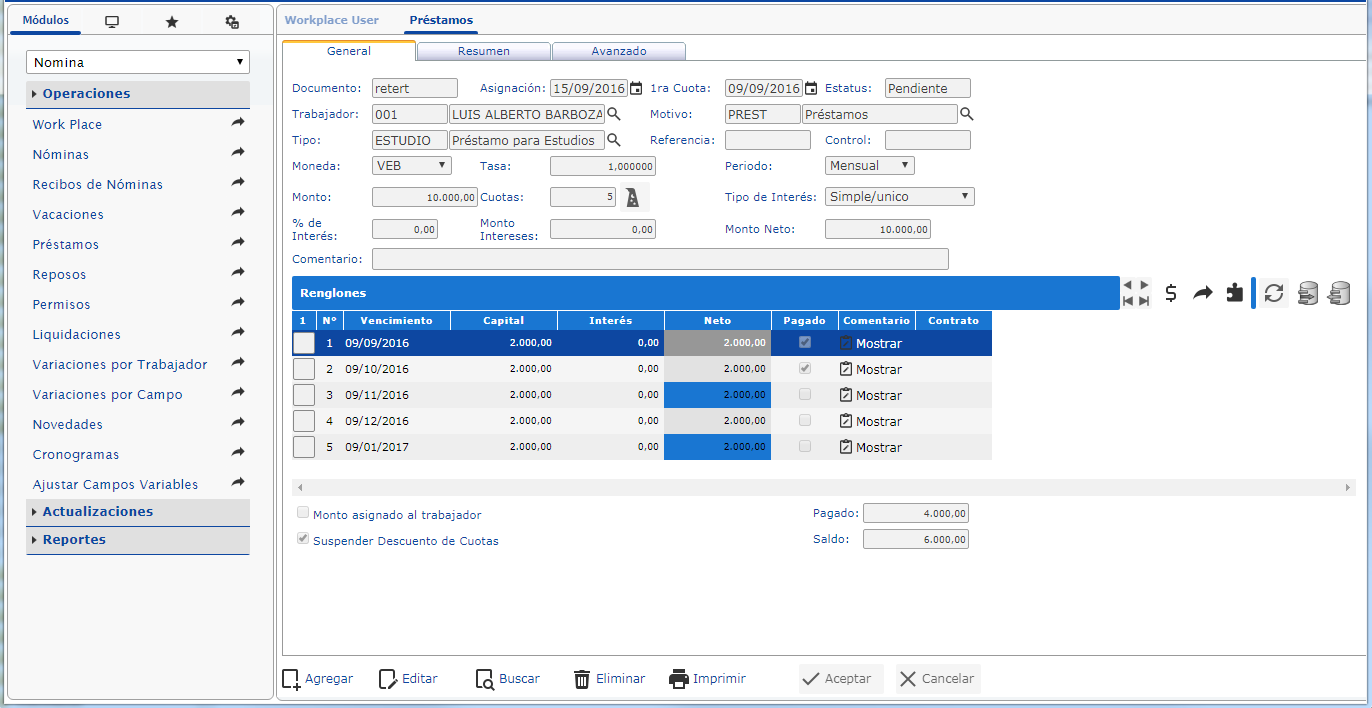Switch to the Resumen tab

tap(484, 51)
